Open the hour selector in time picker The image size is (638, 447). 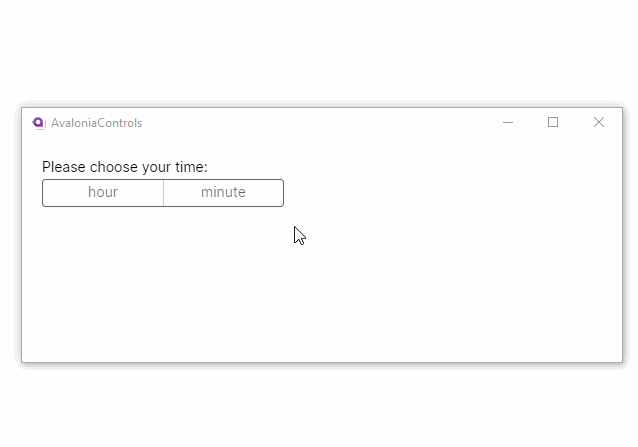tap(103, 193)
